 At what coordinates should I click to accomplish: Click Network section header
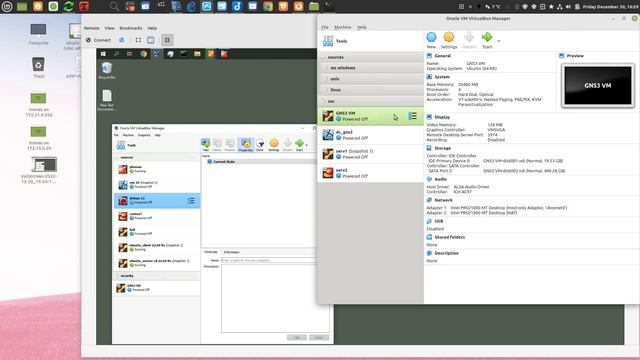pos(443,200)
